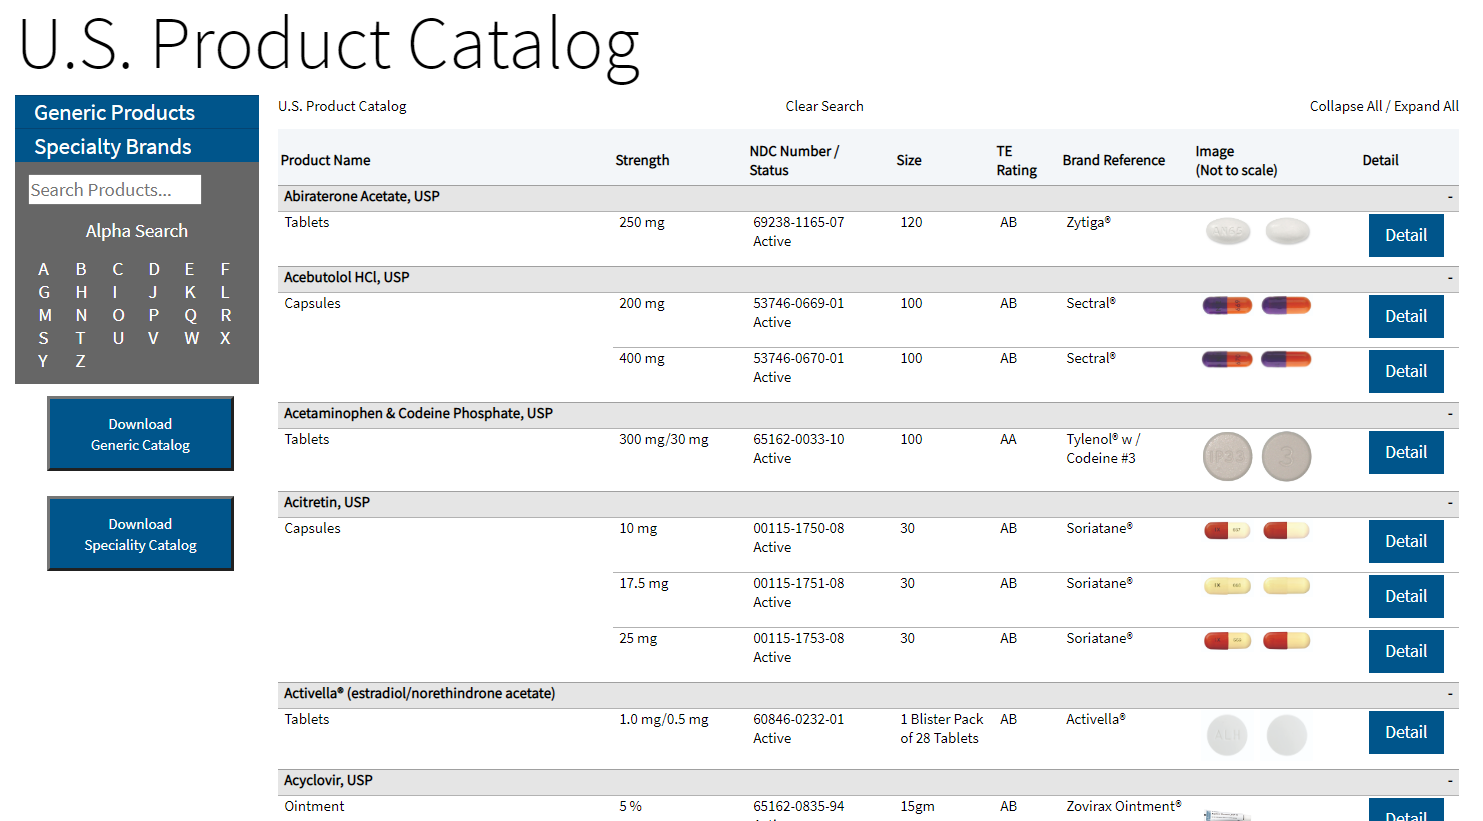The image size is (1483, 821).
Task: Collapse the Abiraterone Acetate, USP section
Action: tap(1449, 197)
